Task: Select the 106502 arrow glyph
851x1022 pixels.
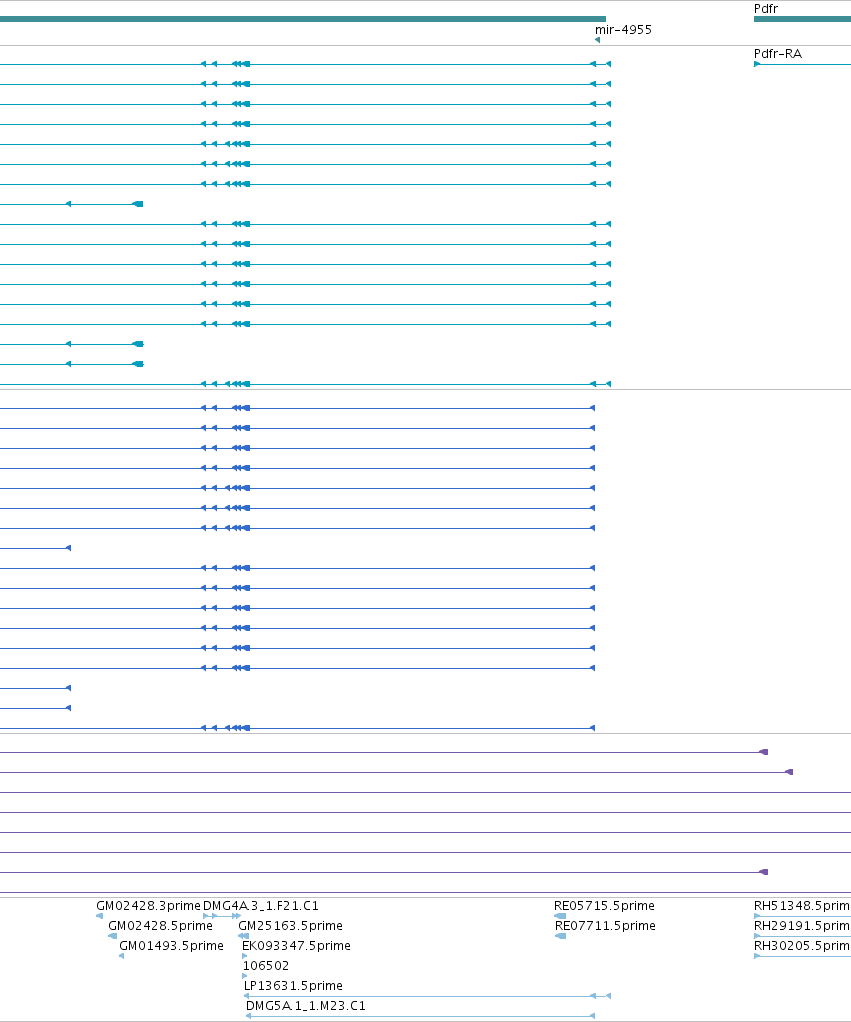Action: click(245, 976)
